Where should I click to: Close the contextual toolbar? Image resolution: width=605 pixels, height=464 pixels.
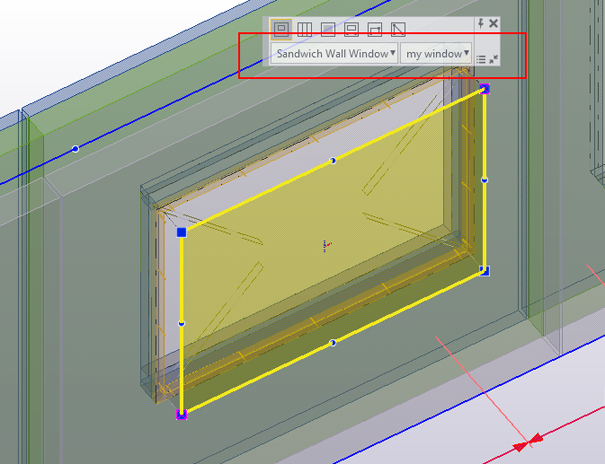(493, 24)
